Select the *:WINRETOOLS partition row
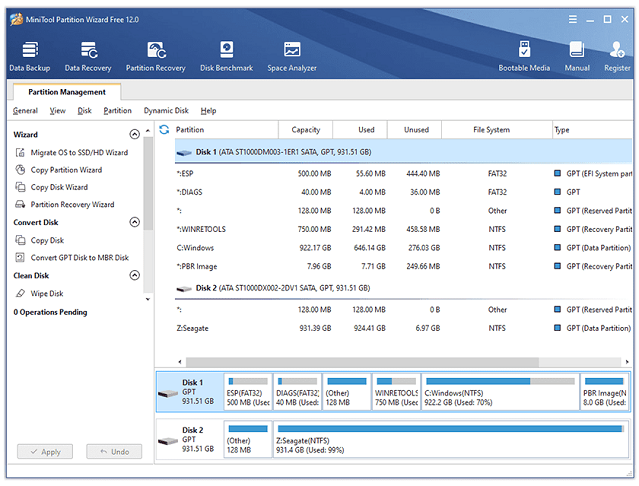This screenshot has height=486, width=639. click(403, 229)
